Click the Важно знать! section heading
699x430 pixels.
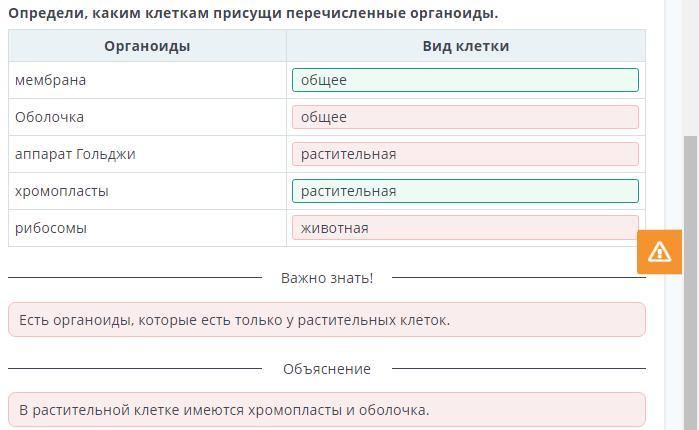click(327, 278)
